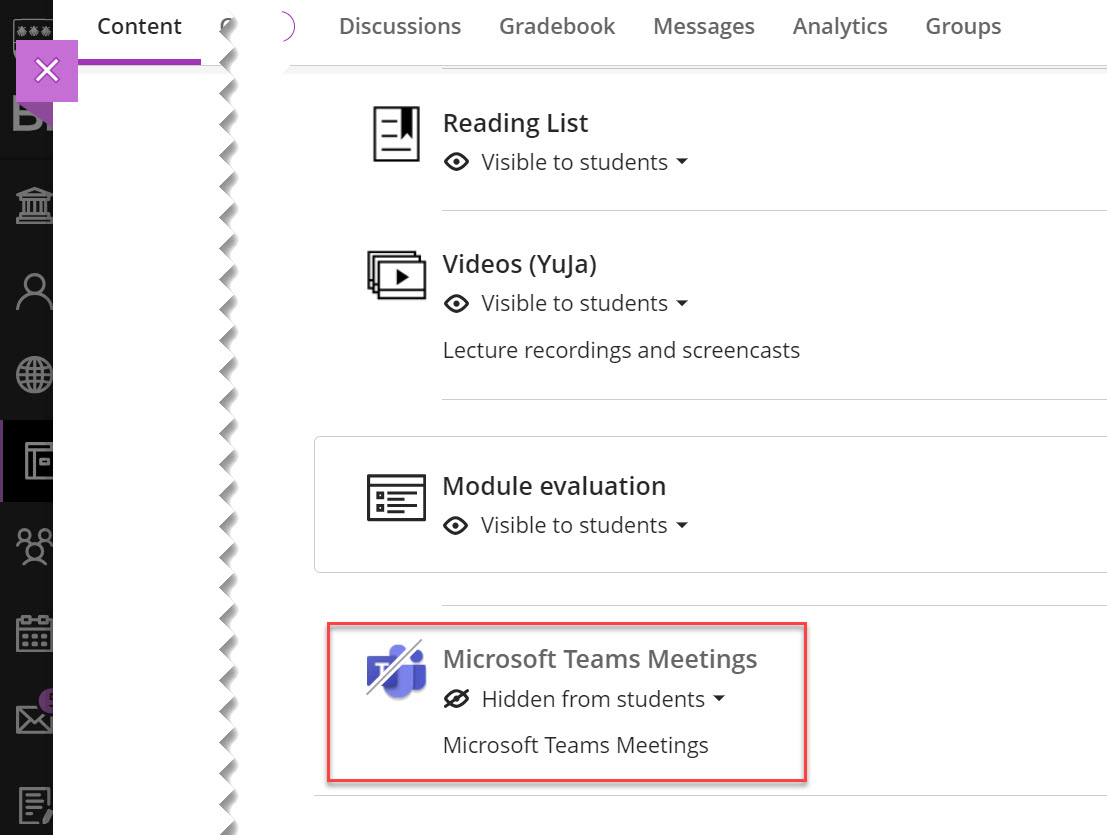This screenshot has width=1107, height=835.
Task: Click the Videos (YuJa) media icon
Action: [396, 274]
